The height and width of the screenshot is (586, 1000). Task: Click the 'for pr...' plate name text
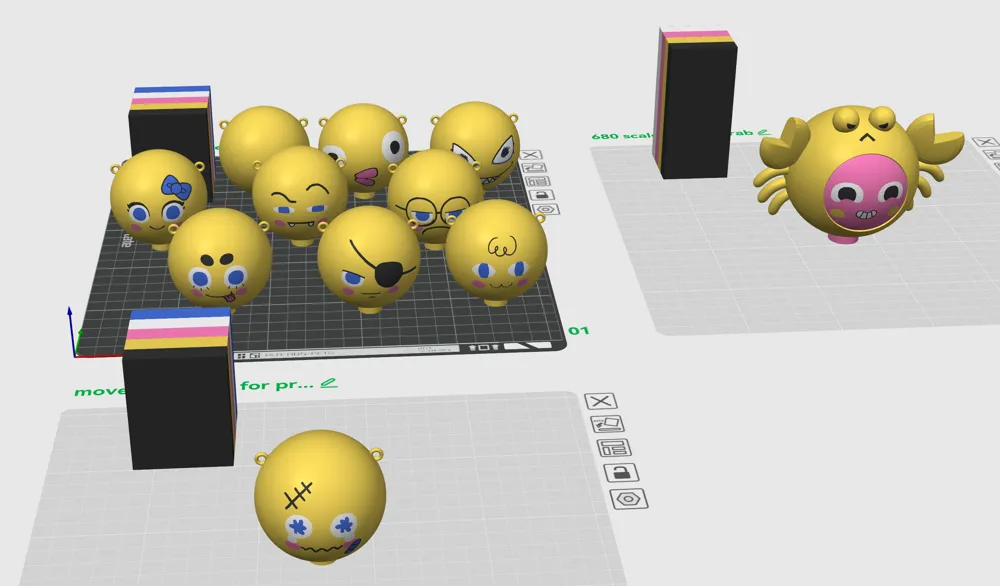coord(277,385)
